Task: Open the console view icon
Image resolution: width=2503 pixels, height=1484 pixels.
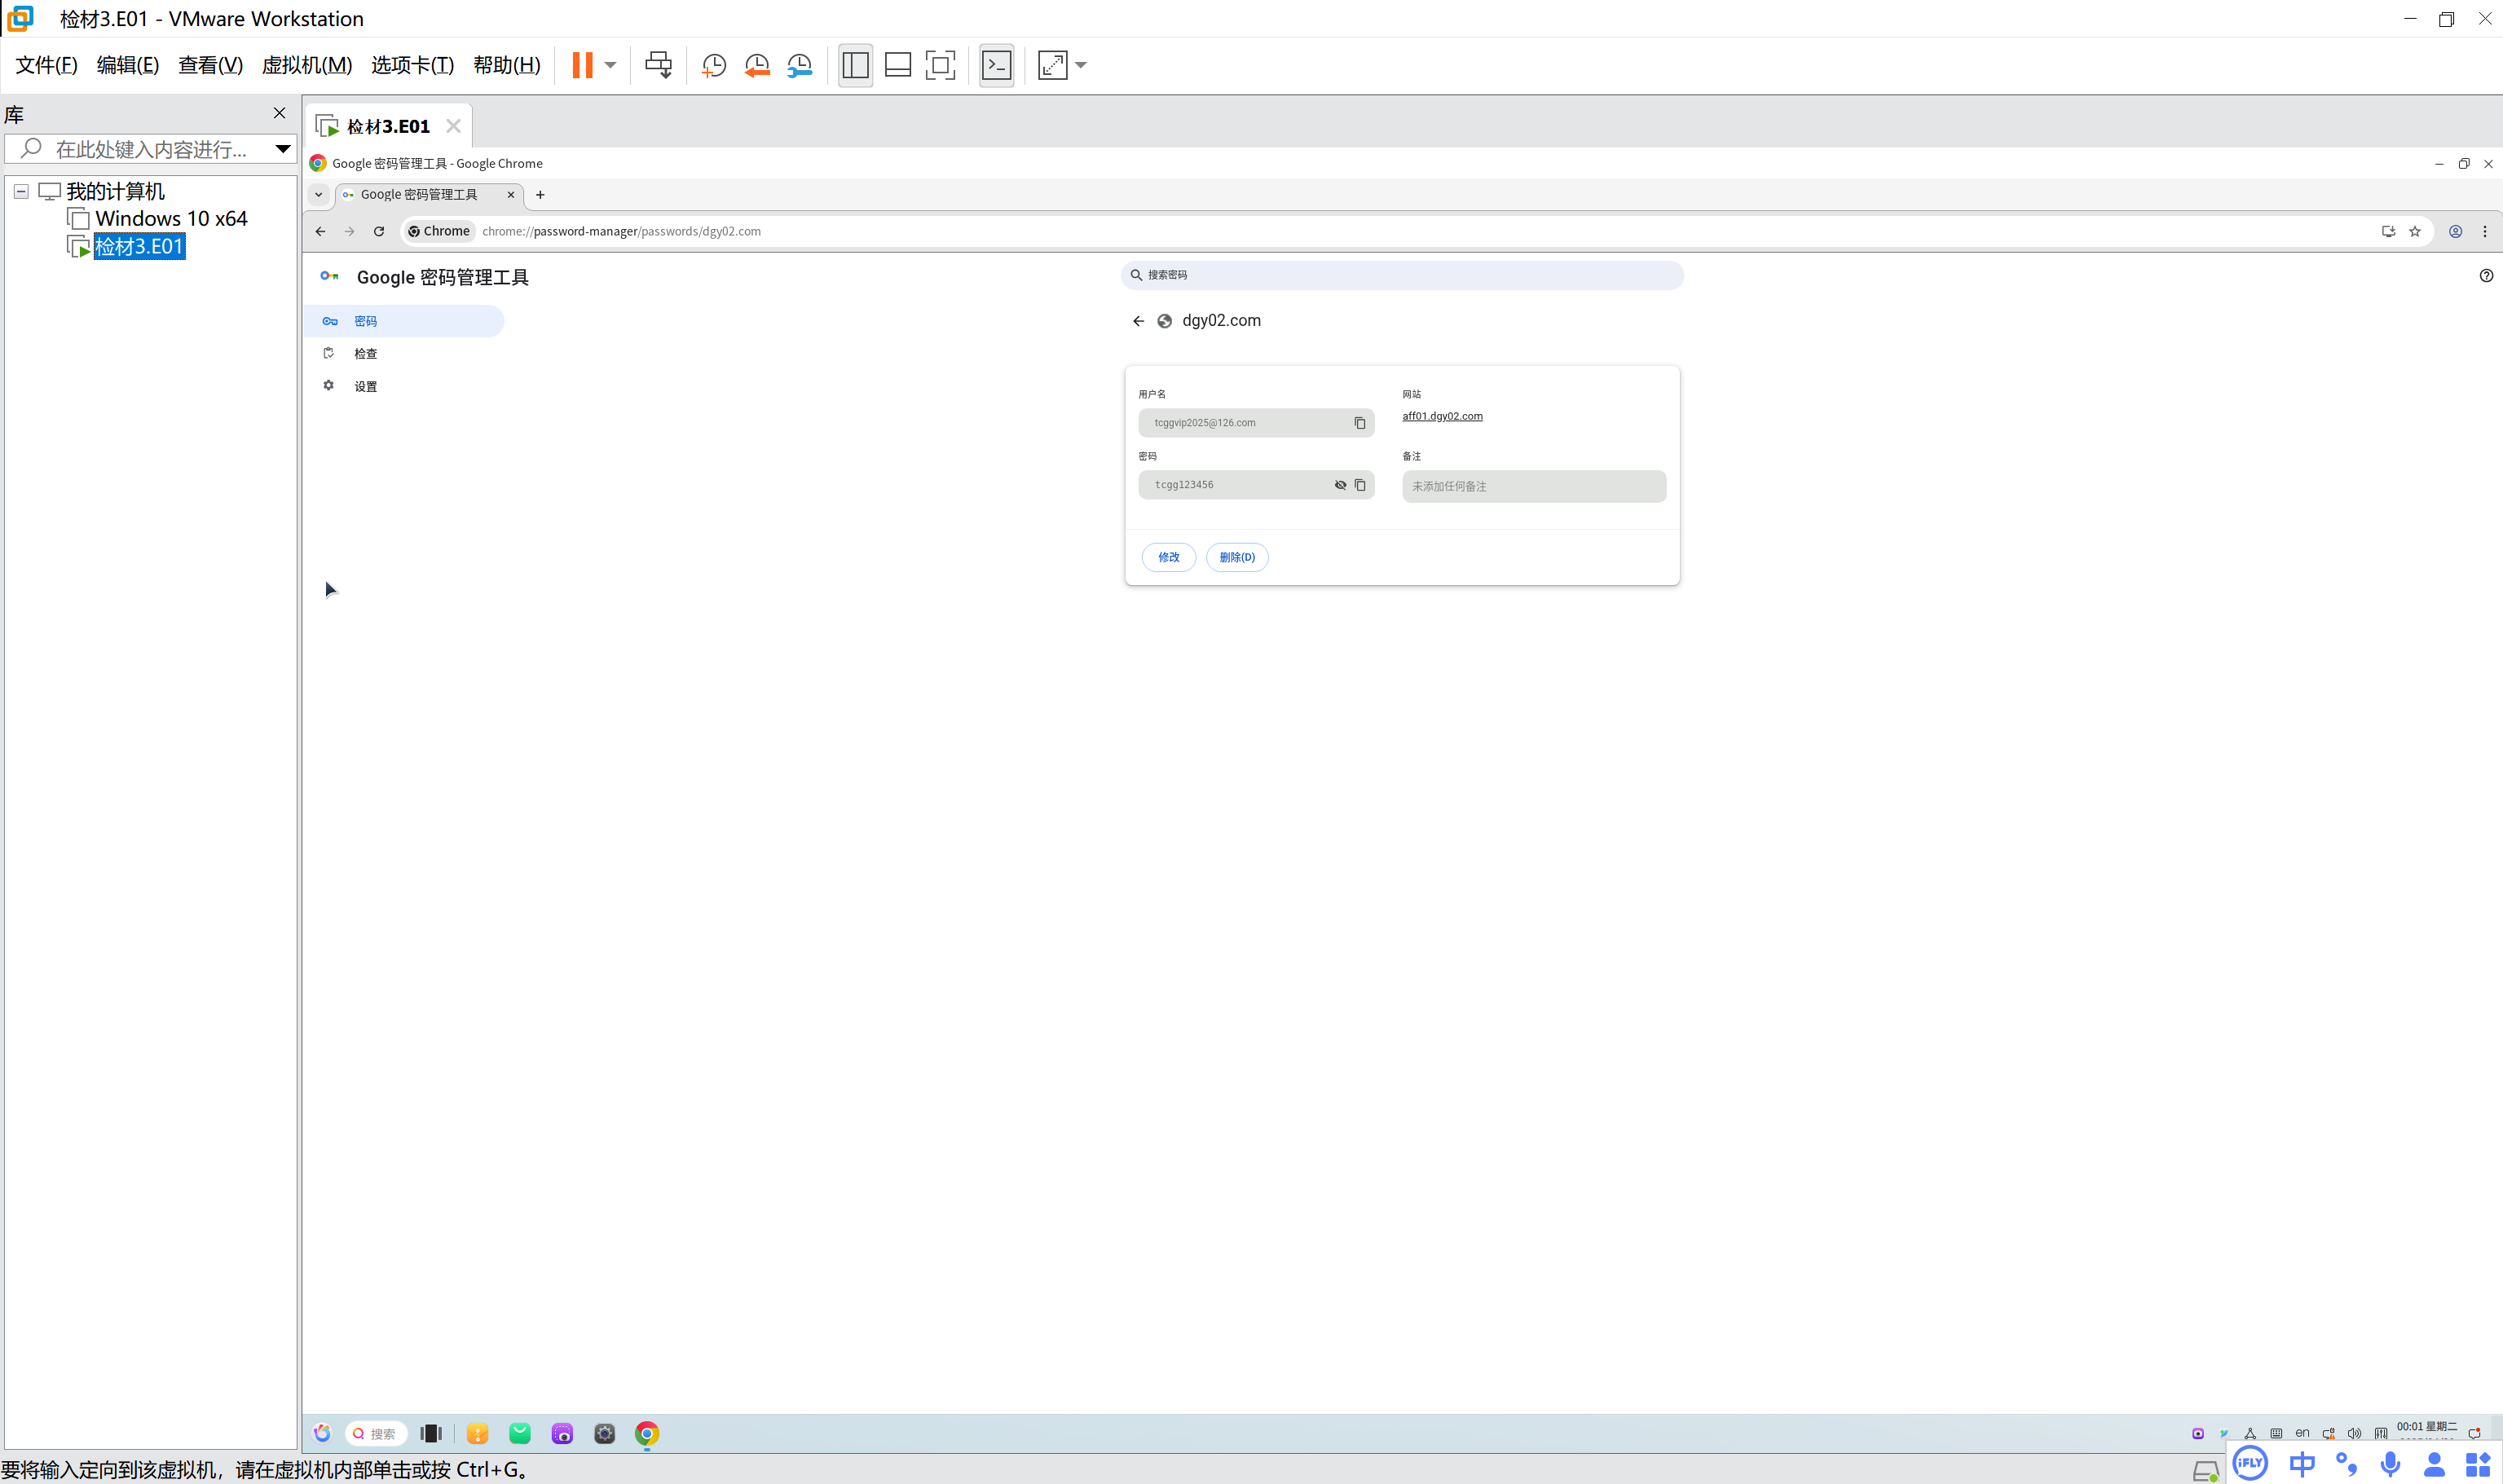Action: click(x=997, y=65)
